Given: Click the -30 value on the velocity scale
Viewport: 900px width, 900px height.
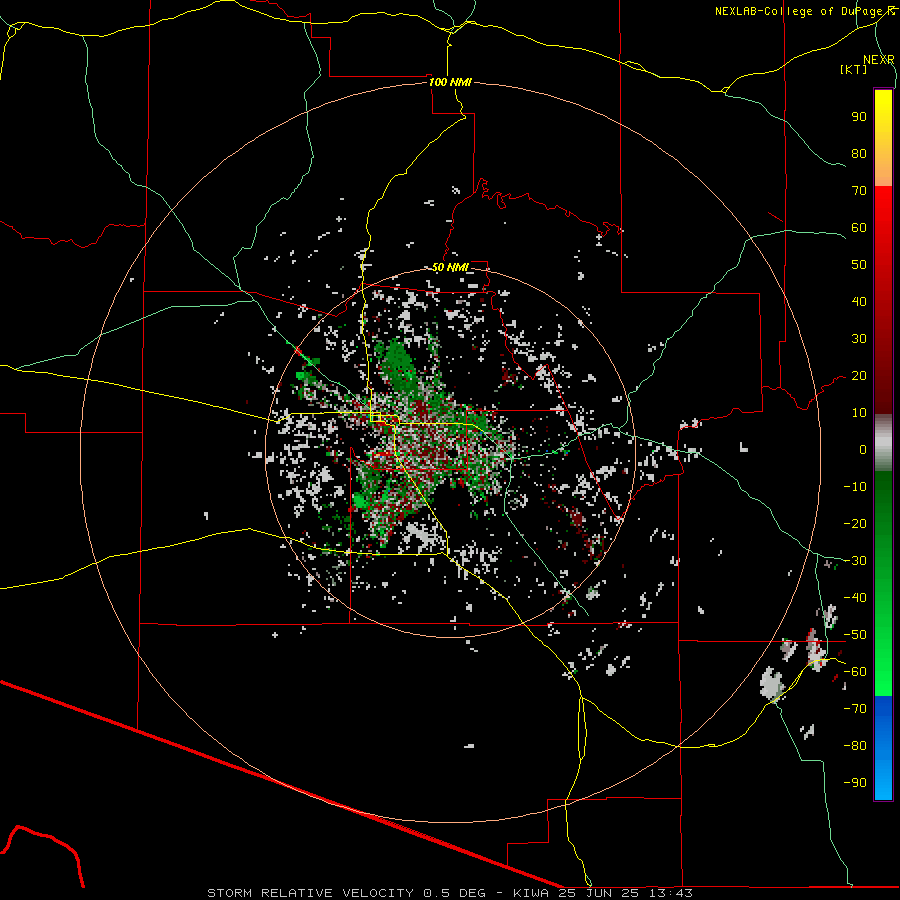Looking at the screenshot, I should 855,561.
